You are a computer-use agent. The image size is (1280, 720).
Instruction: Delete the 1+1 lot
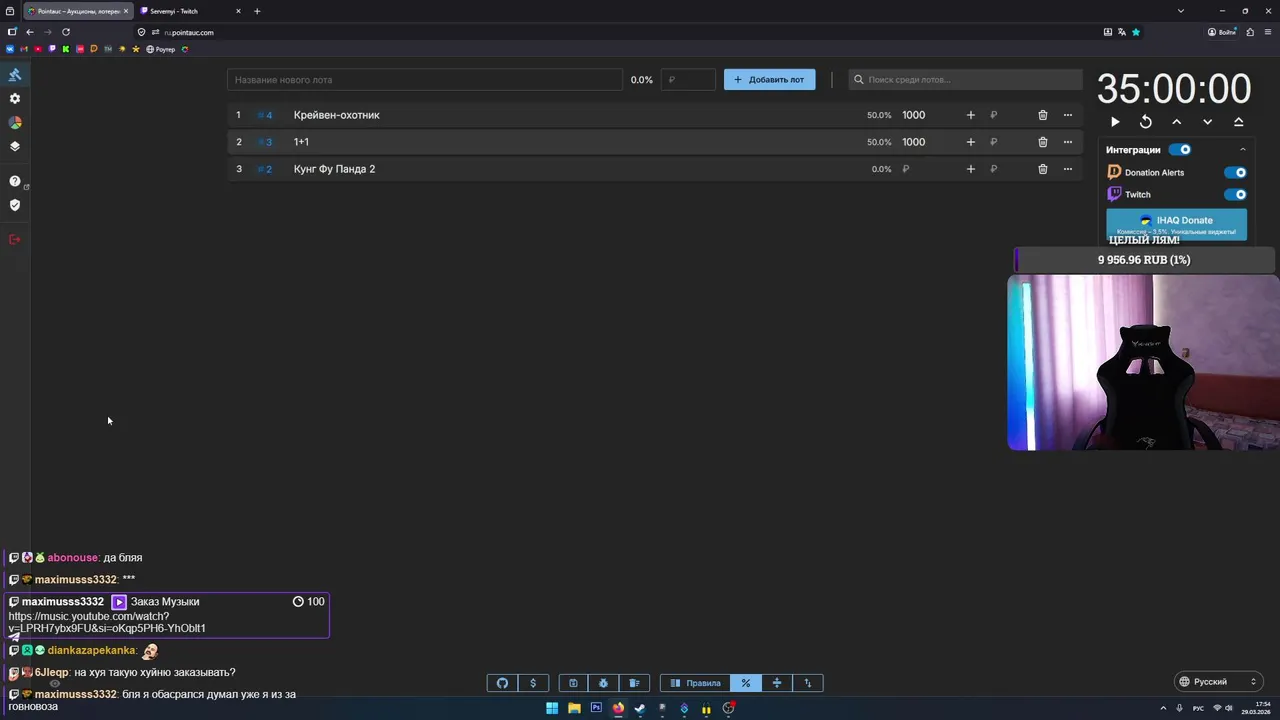point(1042,142)
